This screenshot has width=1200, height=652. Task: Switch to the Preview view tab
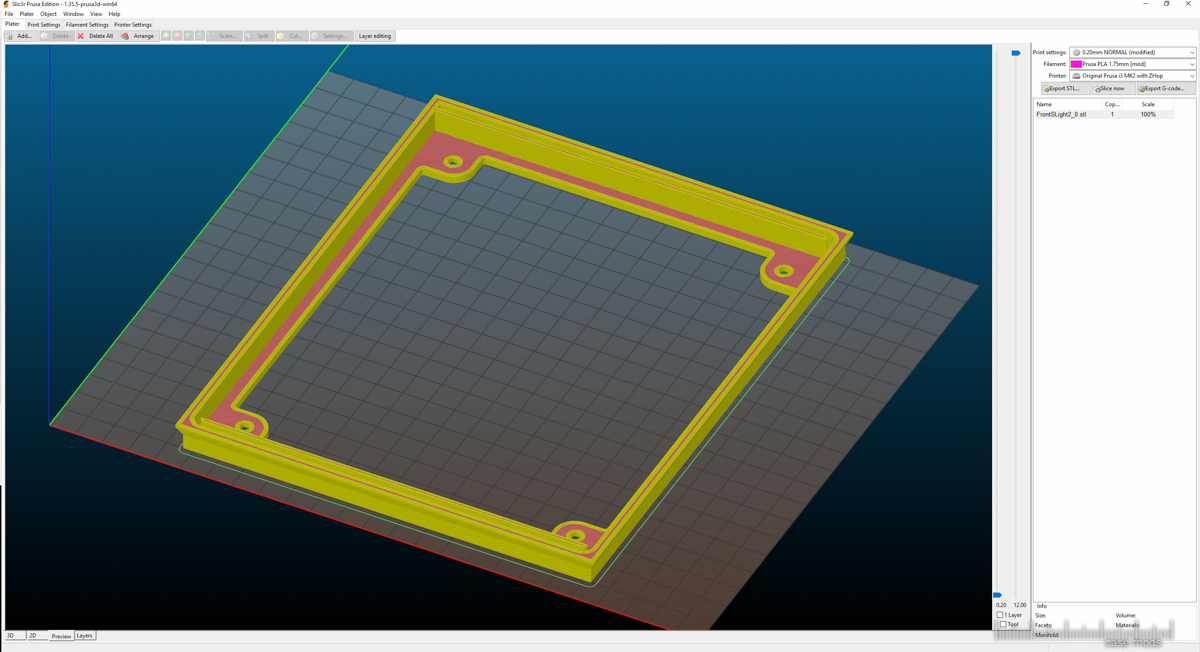coord(61,636)
